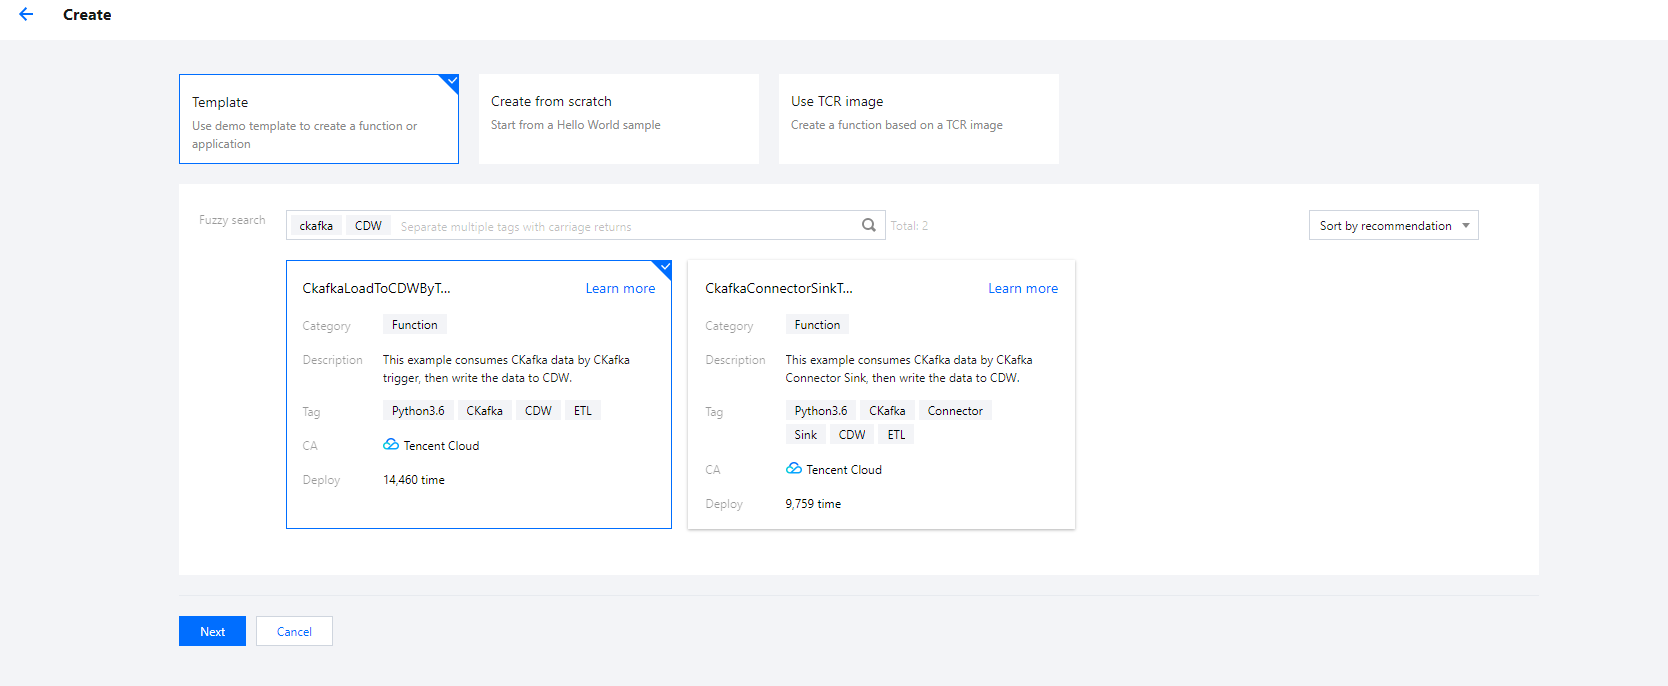Click Tencent Cloud icon in CkafkaConnectorSink card
The image size is (1668, 686).
[794, 469]
